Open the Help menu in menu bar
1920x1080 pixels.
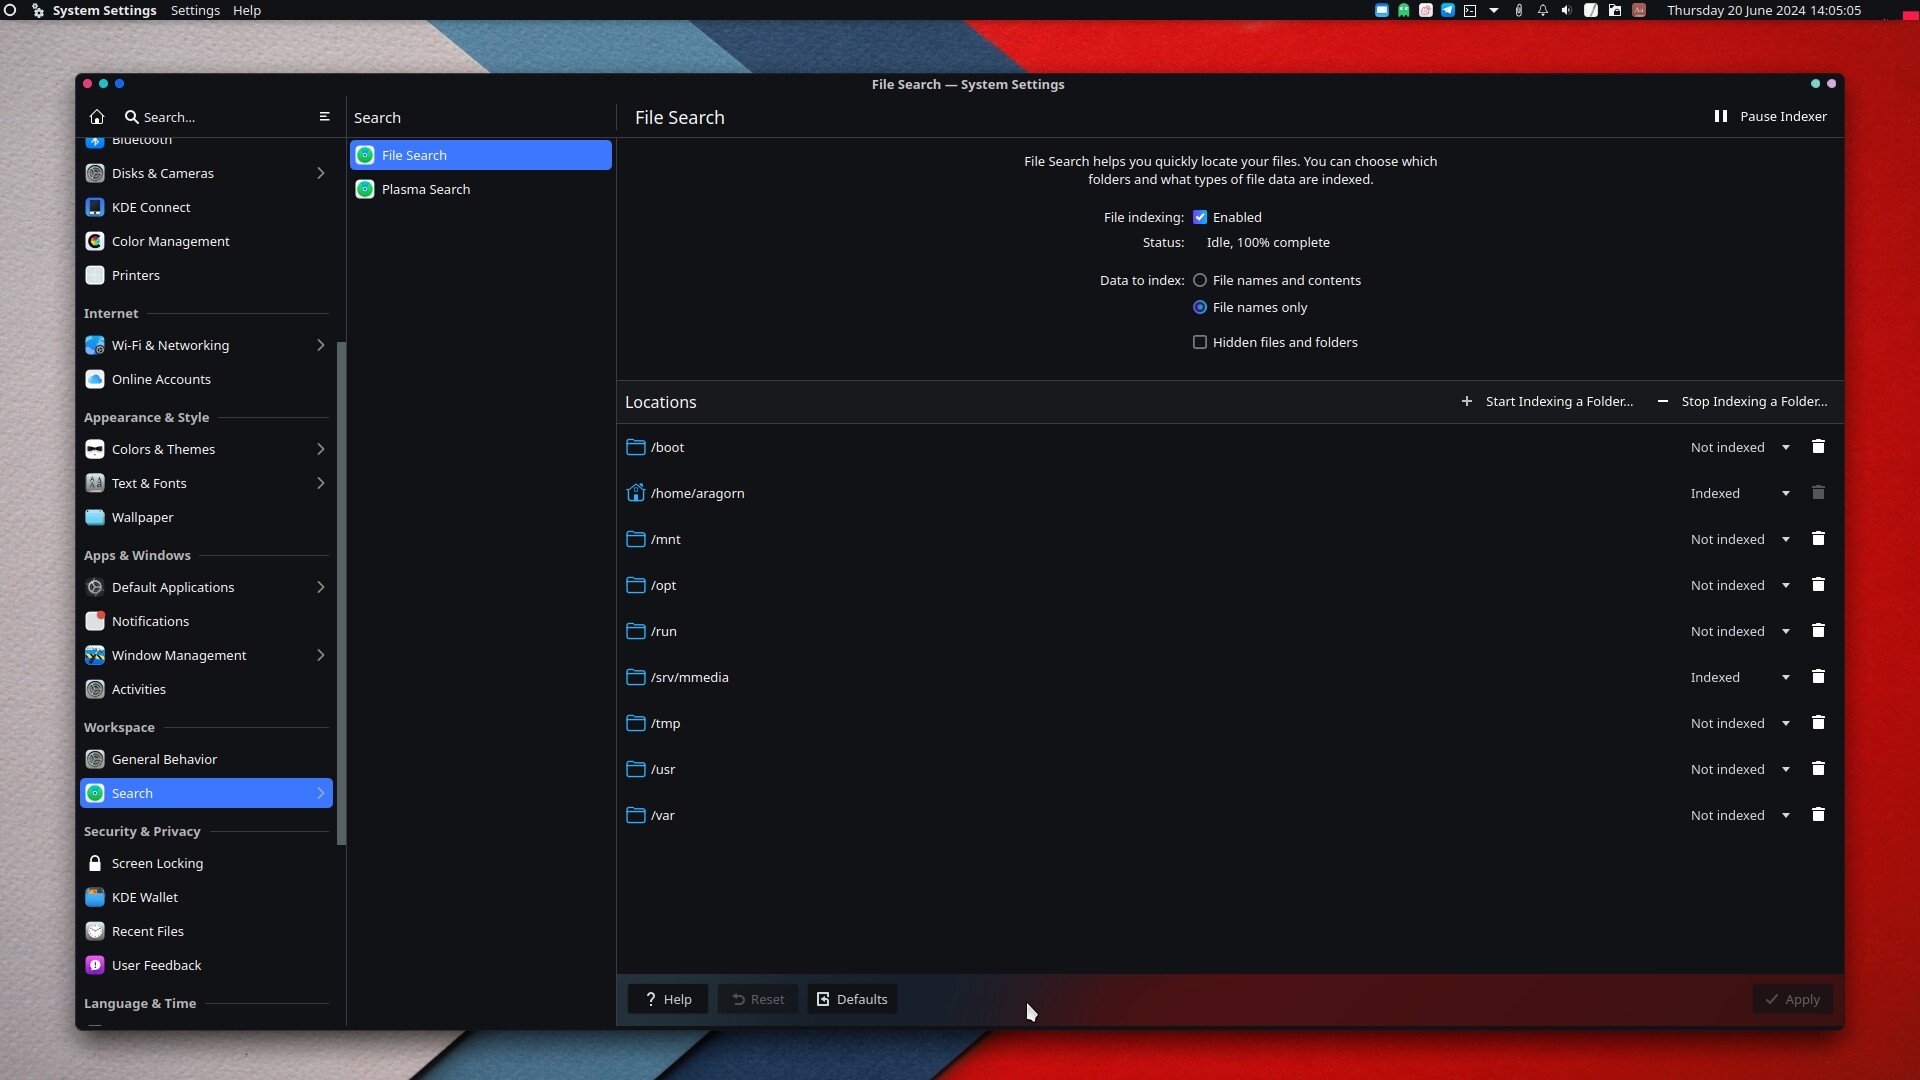(x=247, y=10)
